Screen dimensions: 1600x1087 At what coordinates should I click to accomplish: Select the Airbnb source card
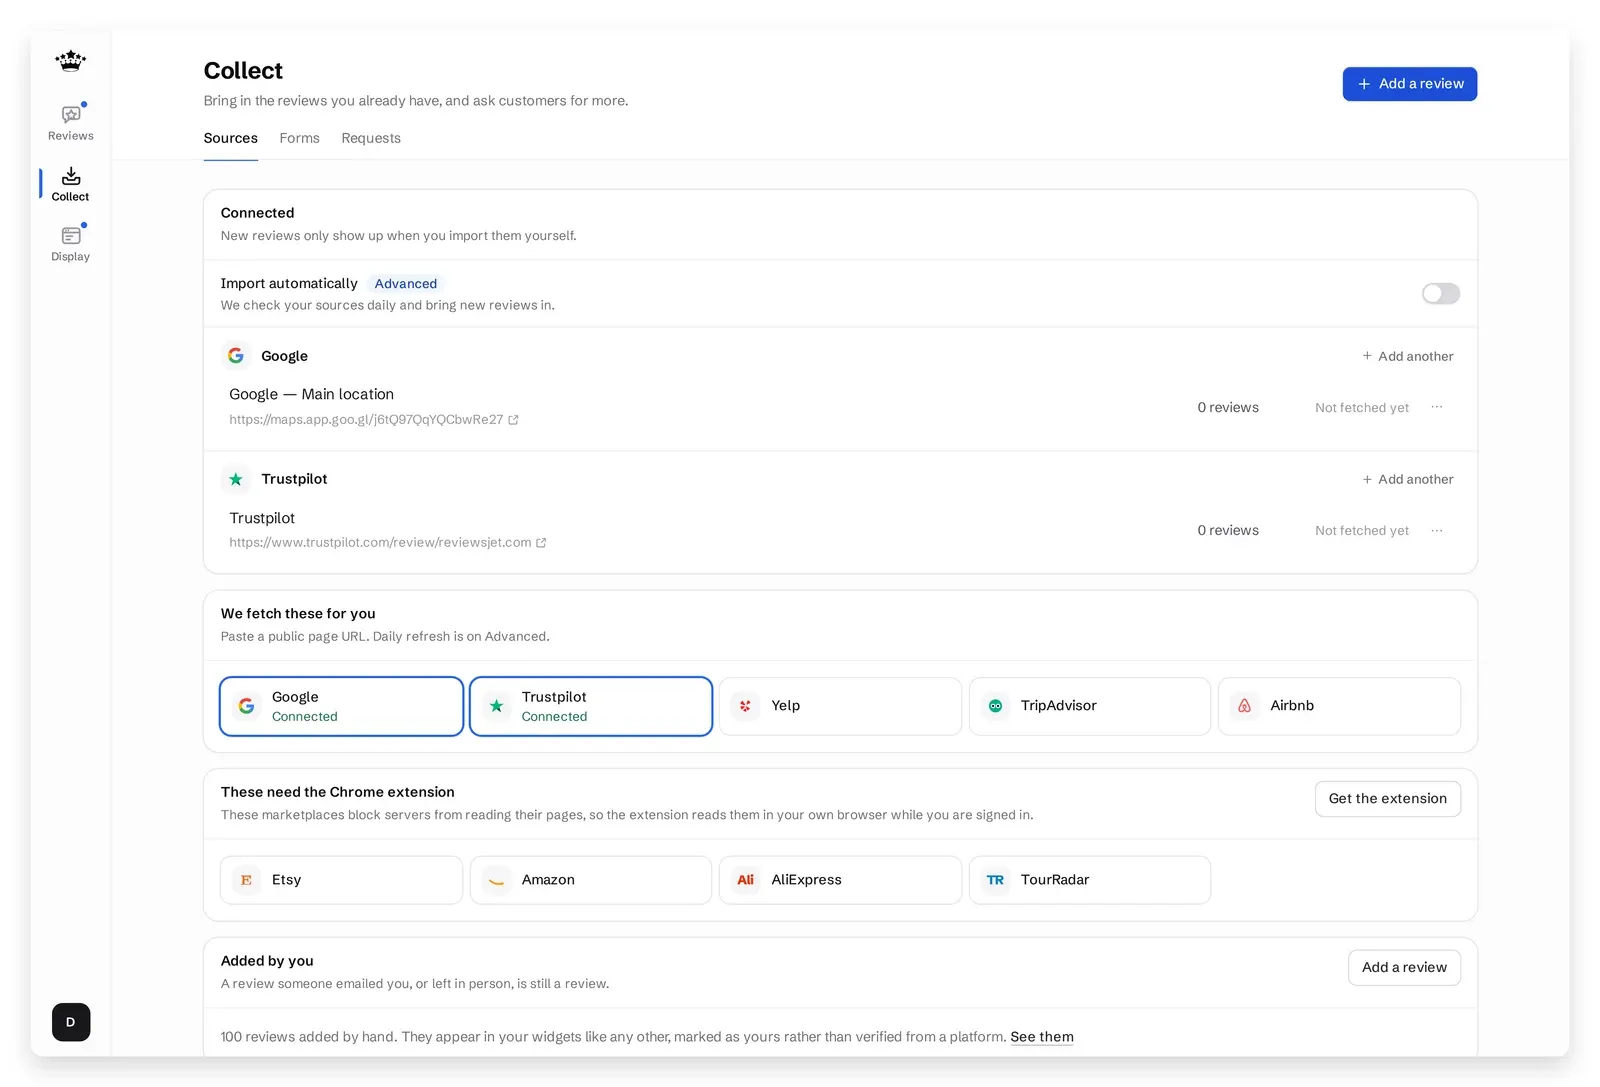[1339, 706]
